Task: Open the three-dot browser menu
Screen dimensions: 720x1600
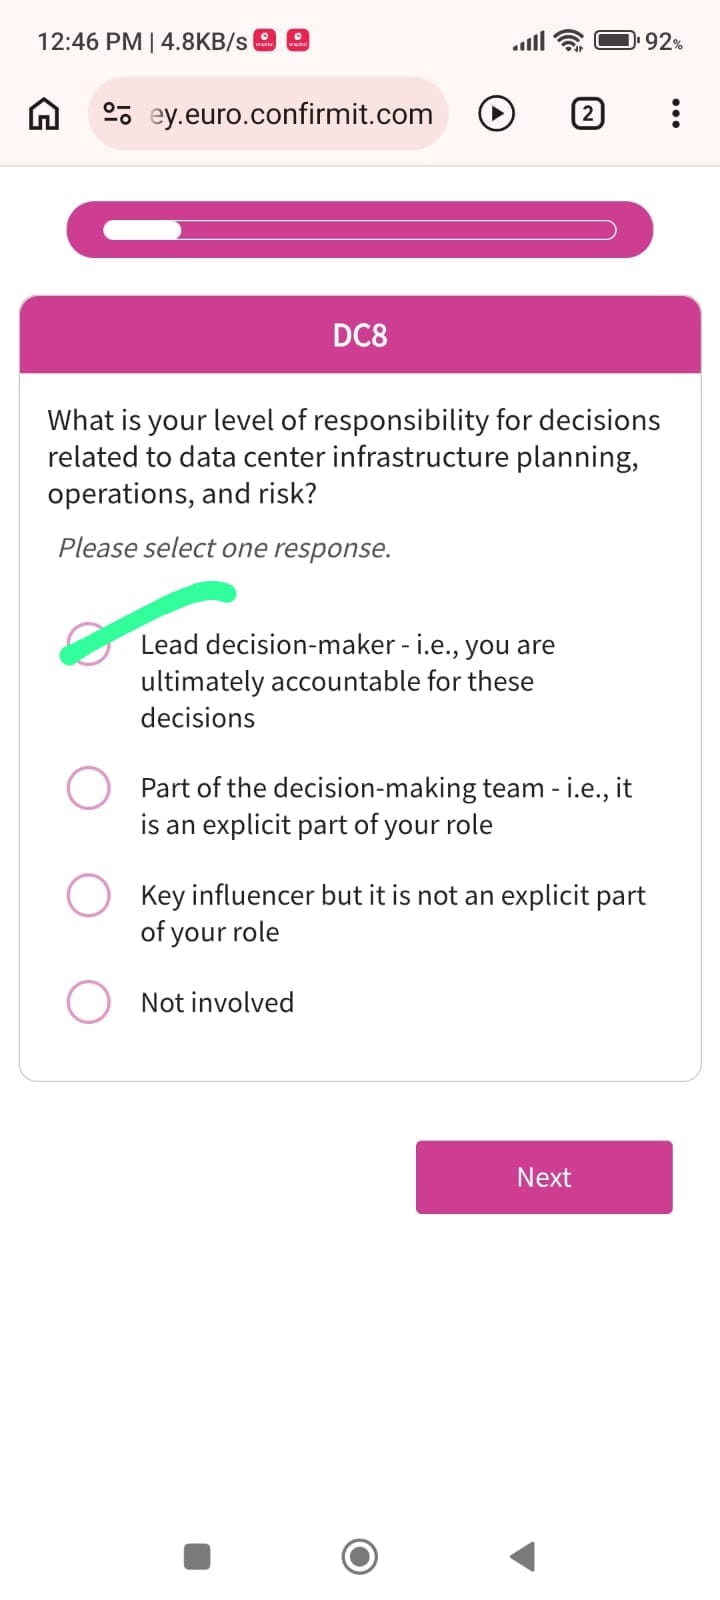Action: point(676,114)
